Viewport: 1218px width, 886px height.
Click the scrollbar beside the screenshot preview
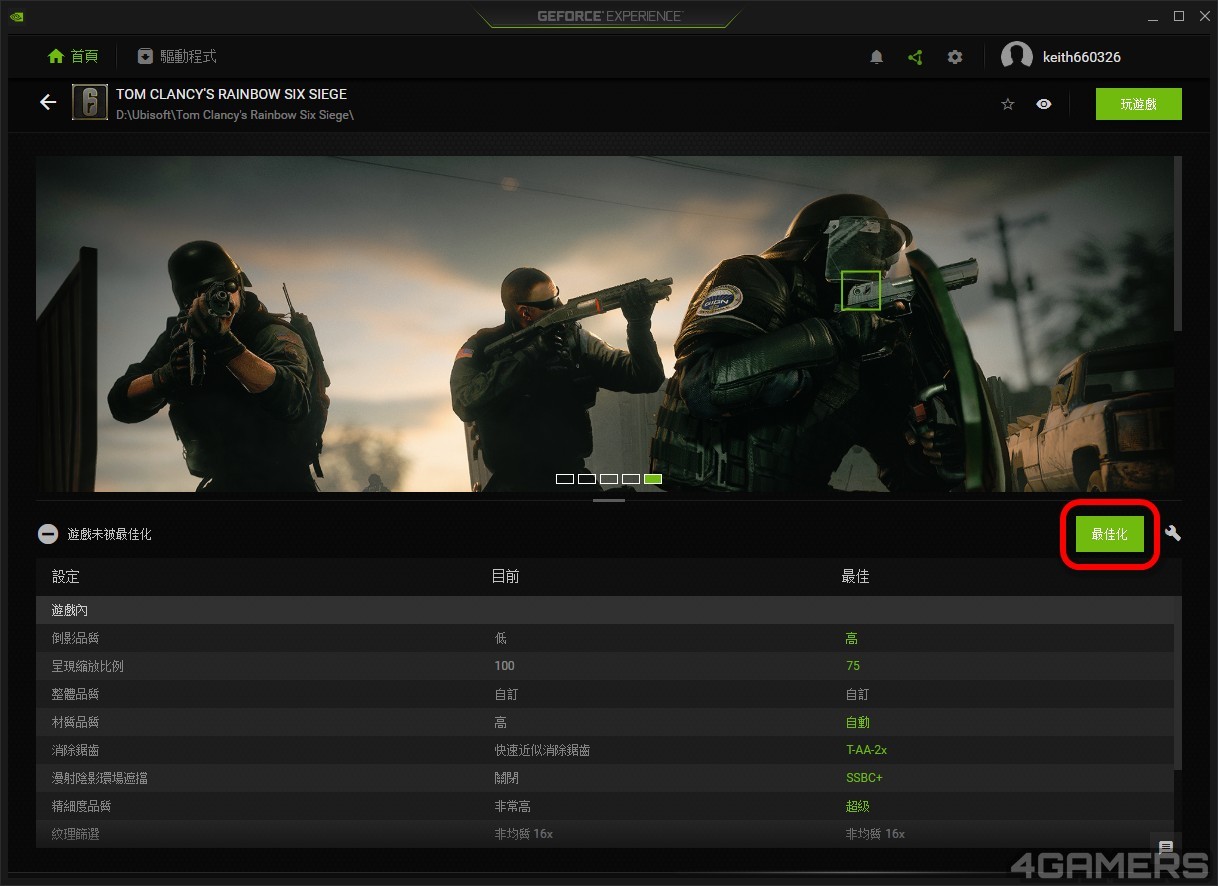[x=1178, y=243]
